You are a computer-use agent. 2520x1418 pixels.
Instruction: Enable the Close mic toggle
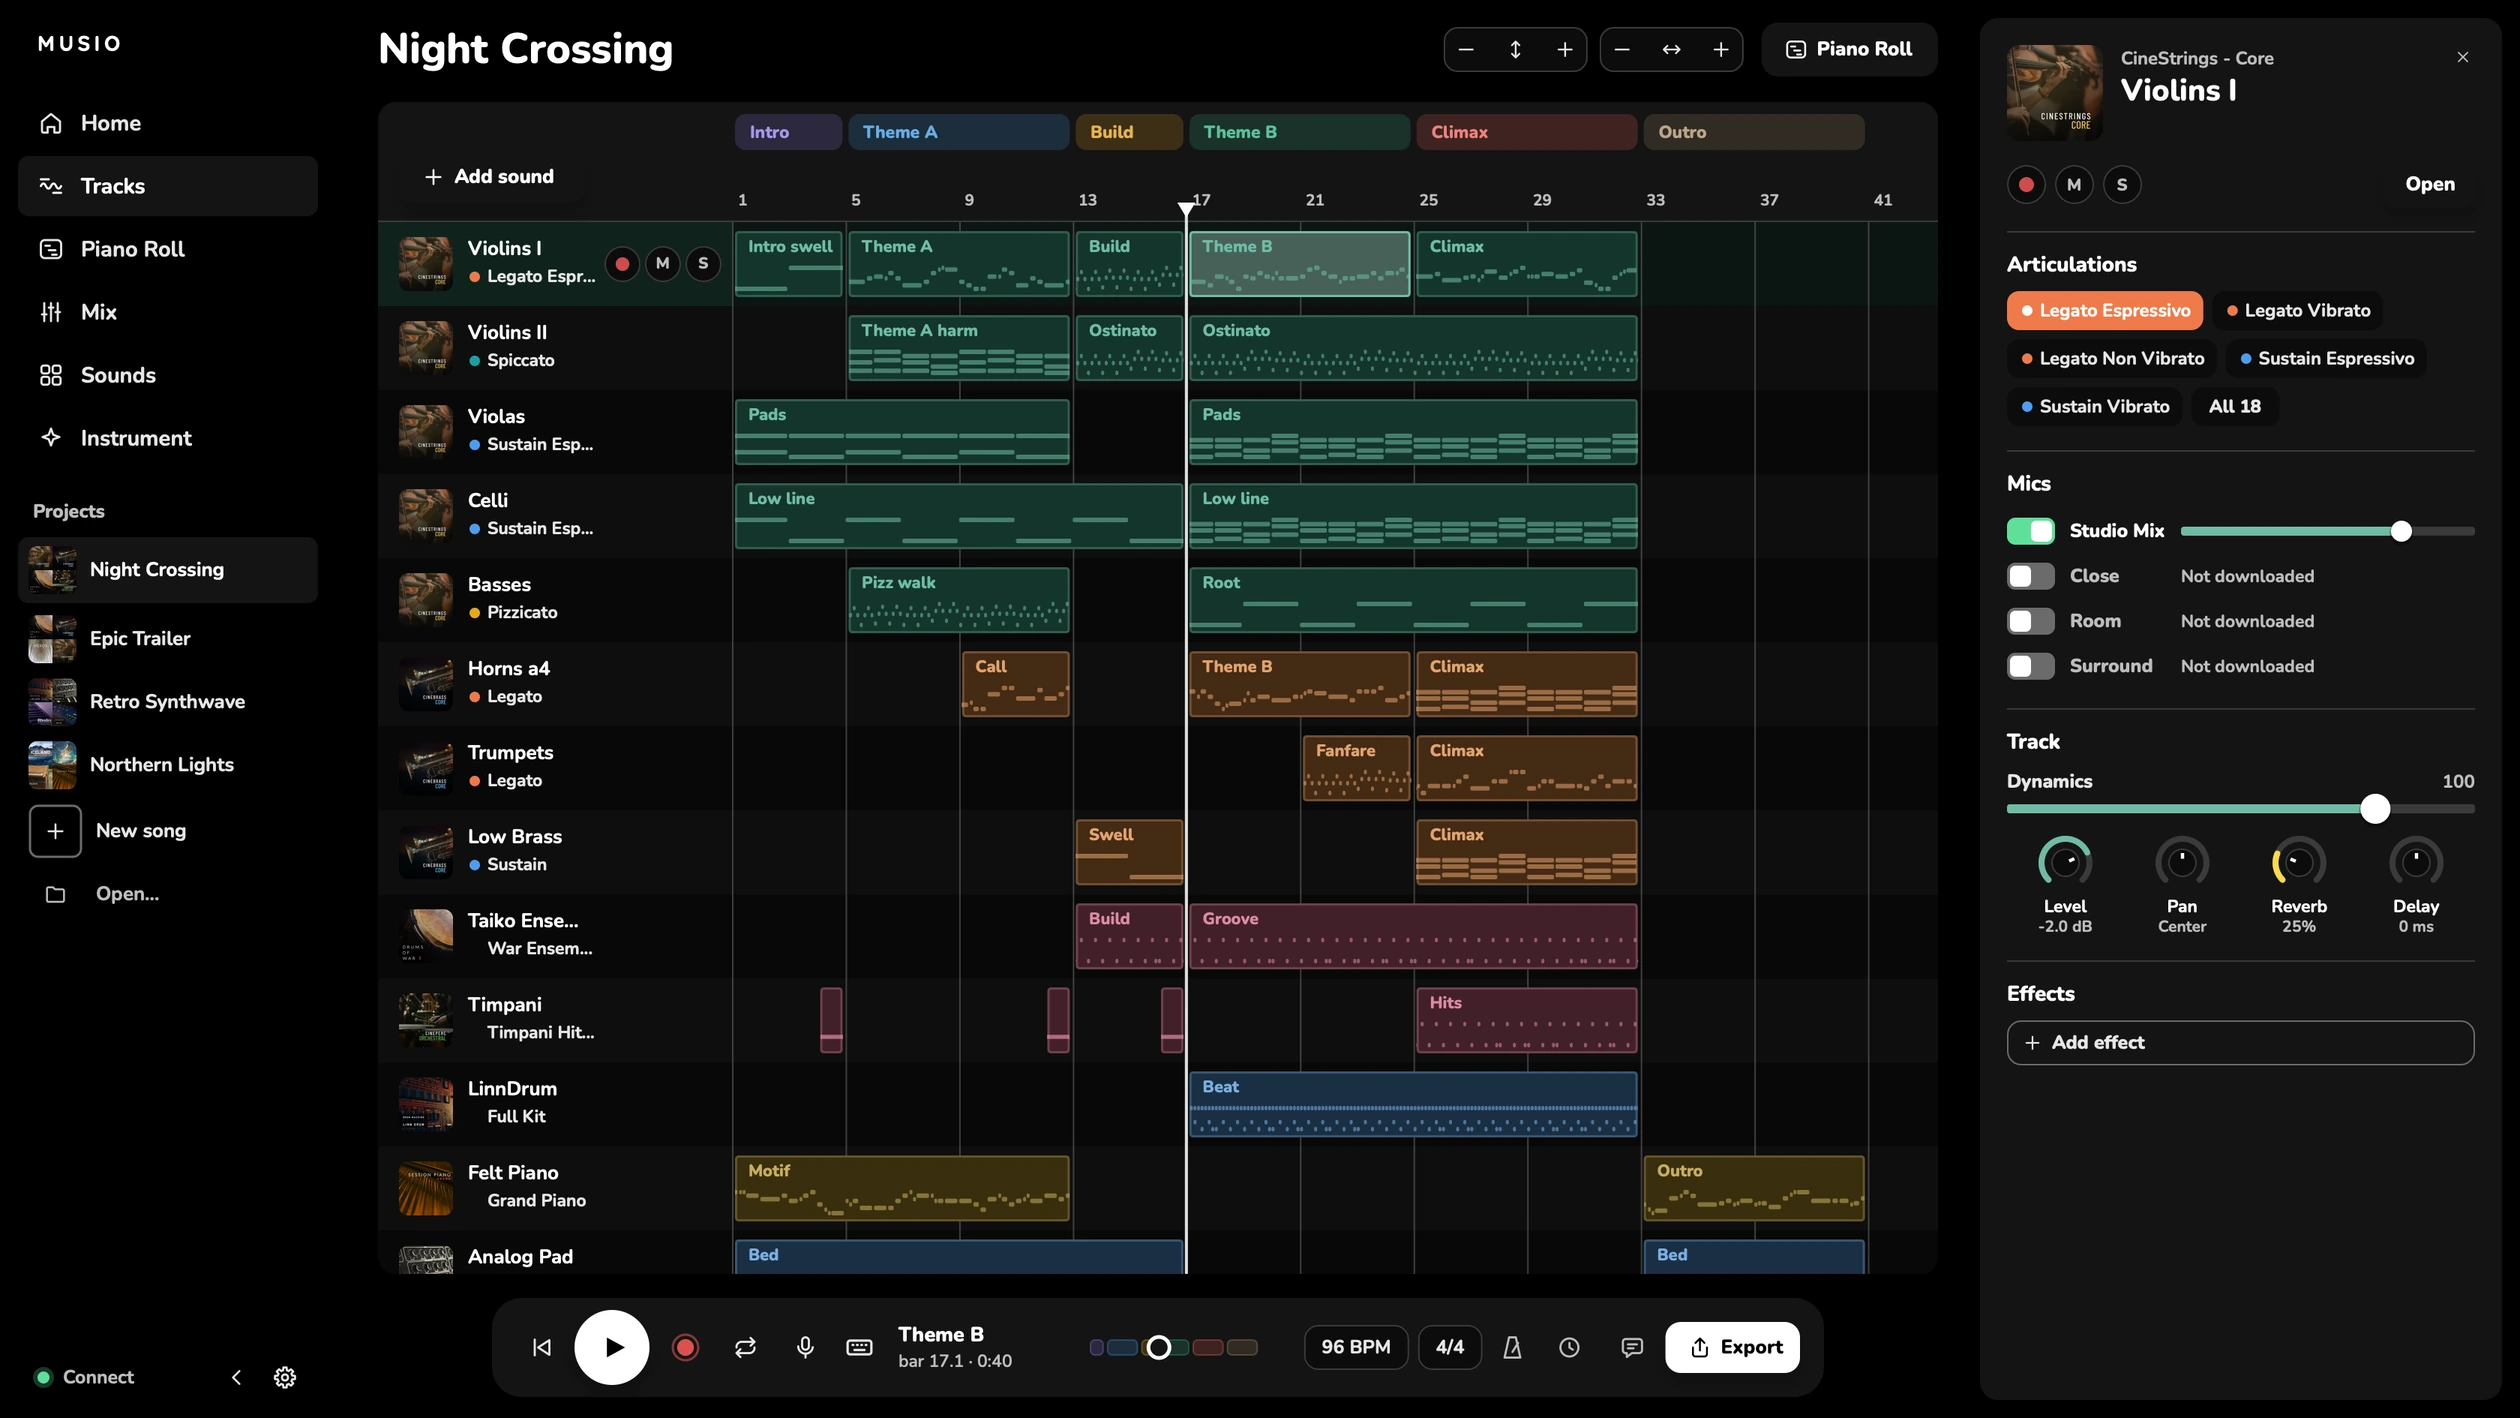pyautogui.click(x=2030, y=576)
